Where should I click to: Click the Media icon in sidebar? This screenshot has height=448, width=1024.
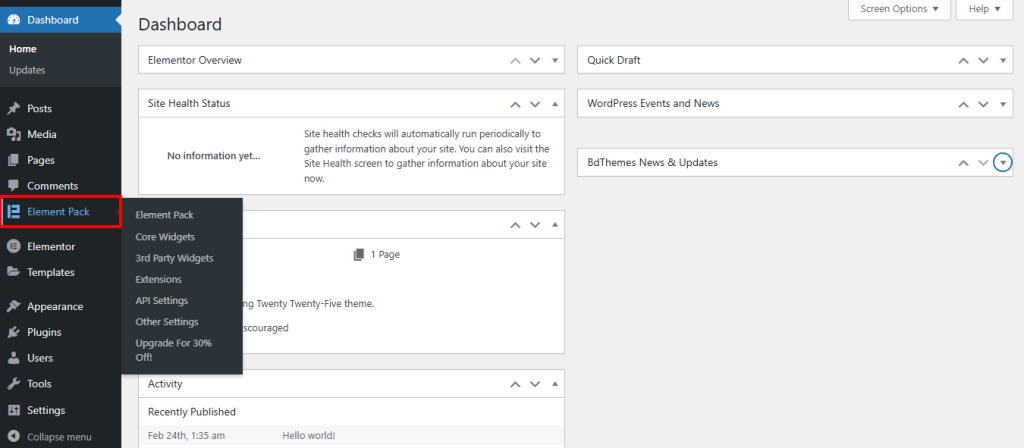13,134
